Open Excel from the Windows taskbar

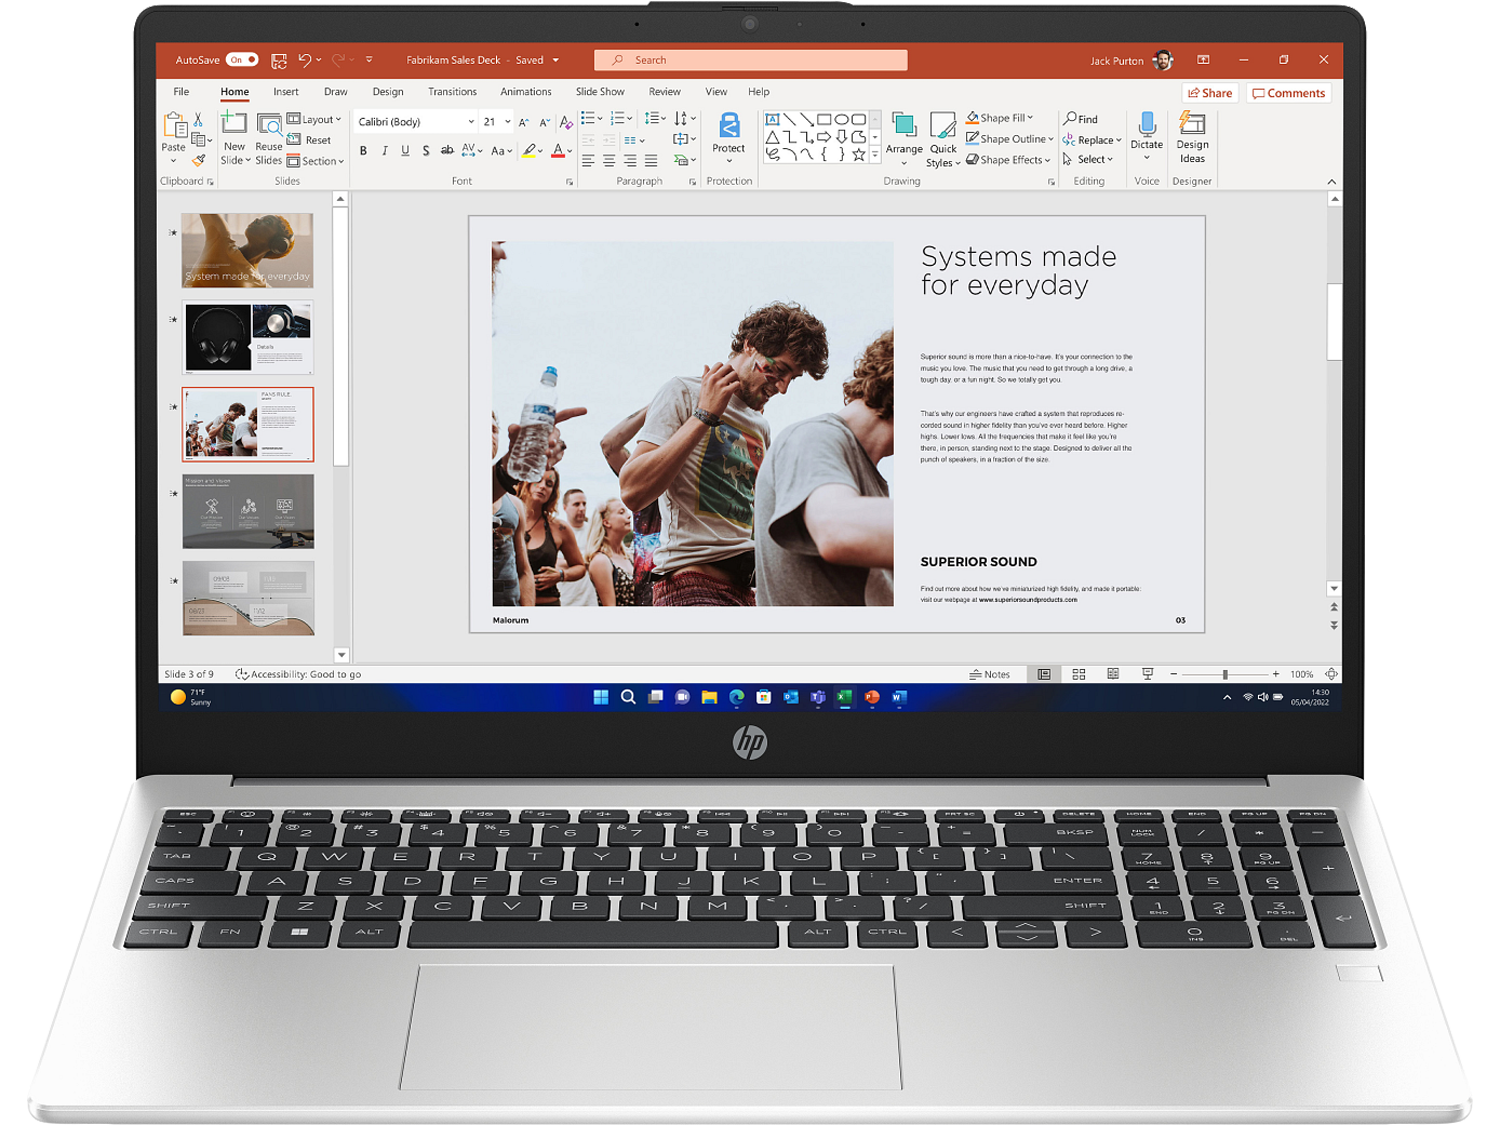(845, 697)
